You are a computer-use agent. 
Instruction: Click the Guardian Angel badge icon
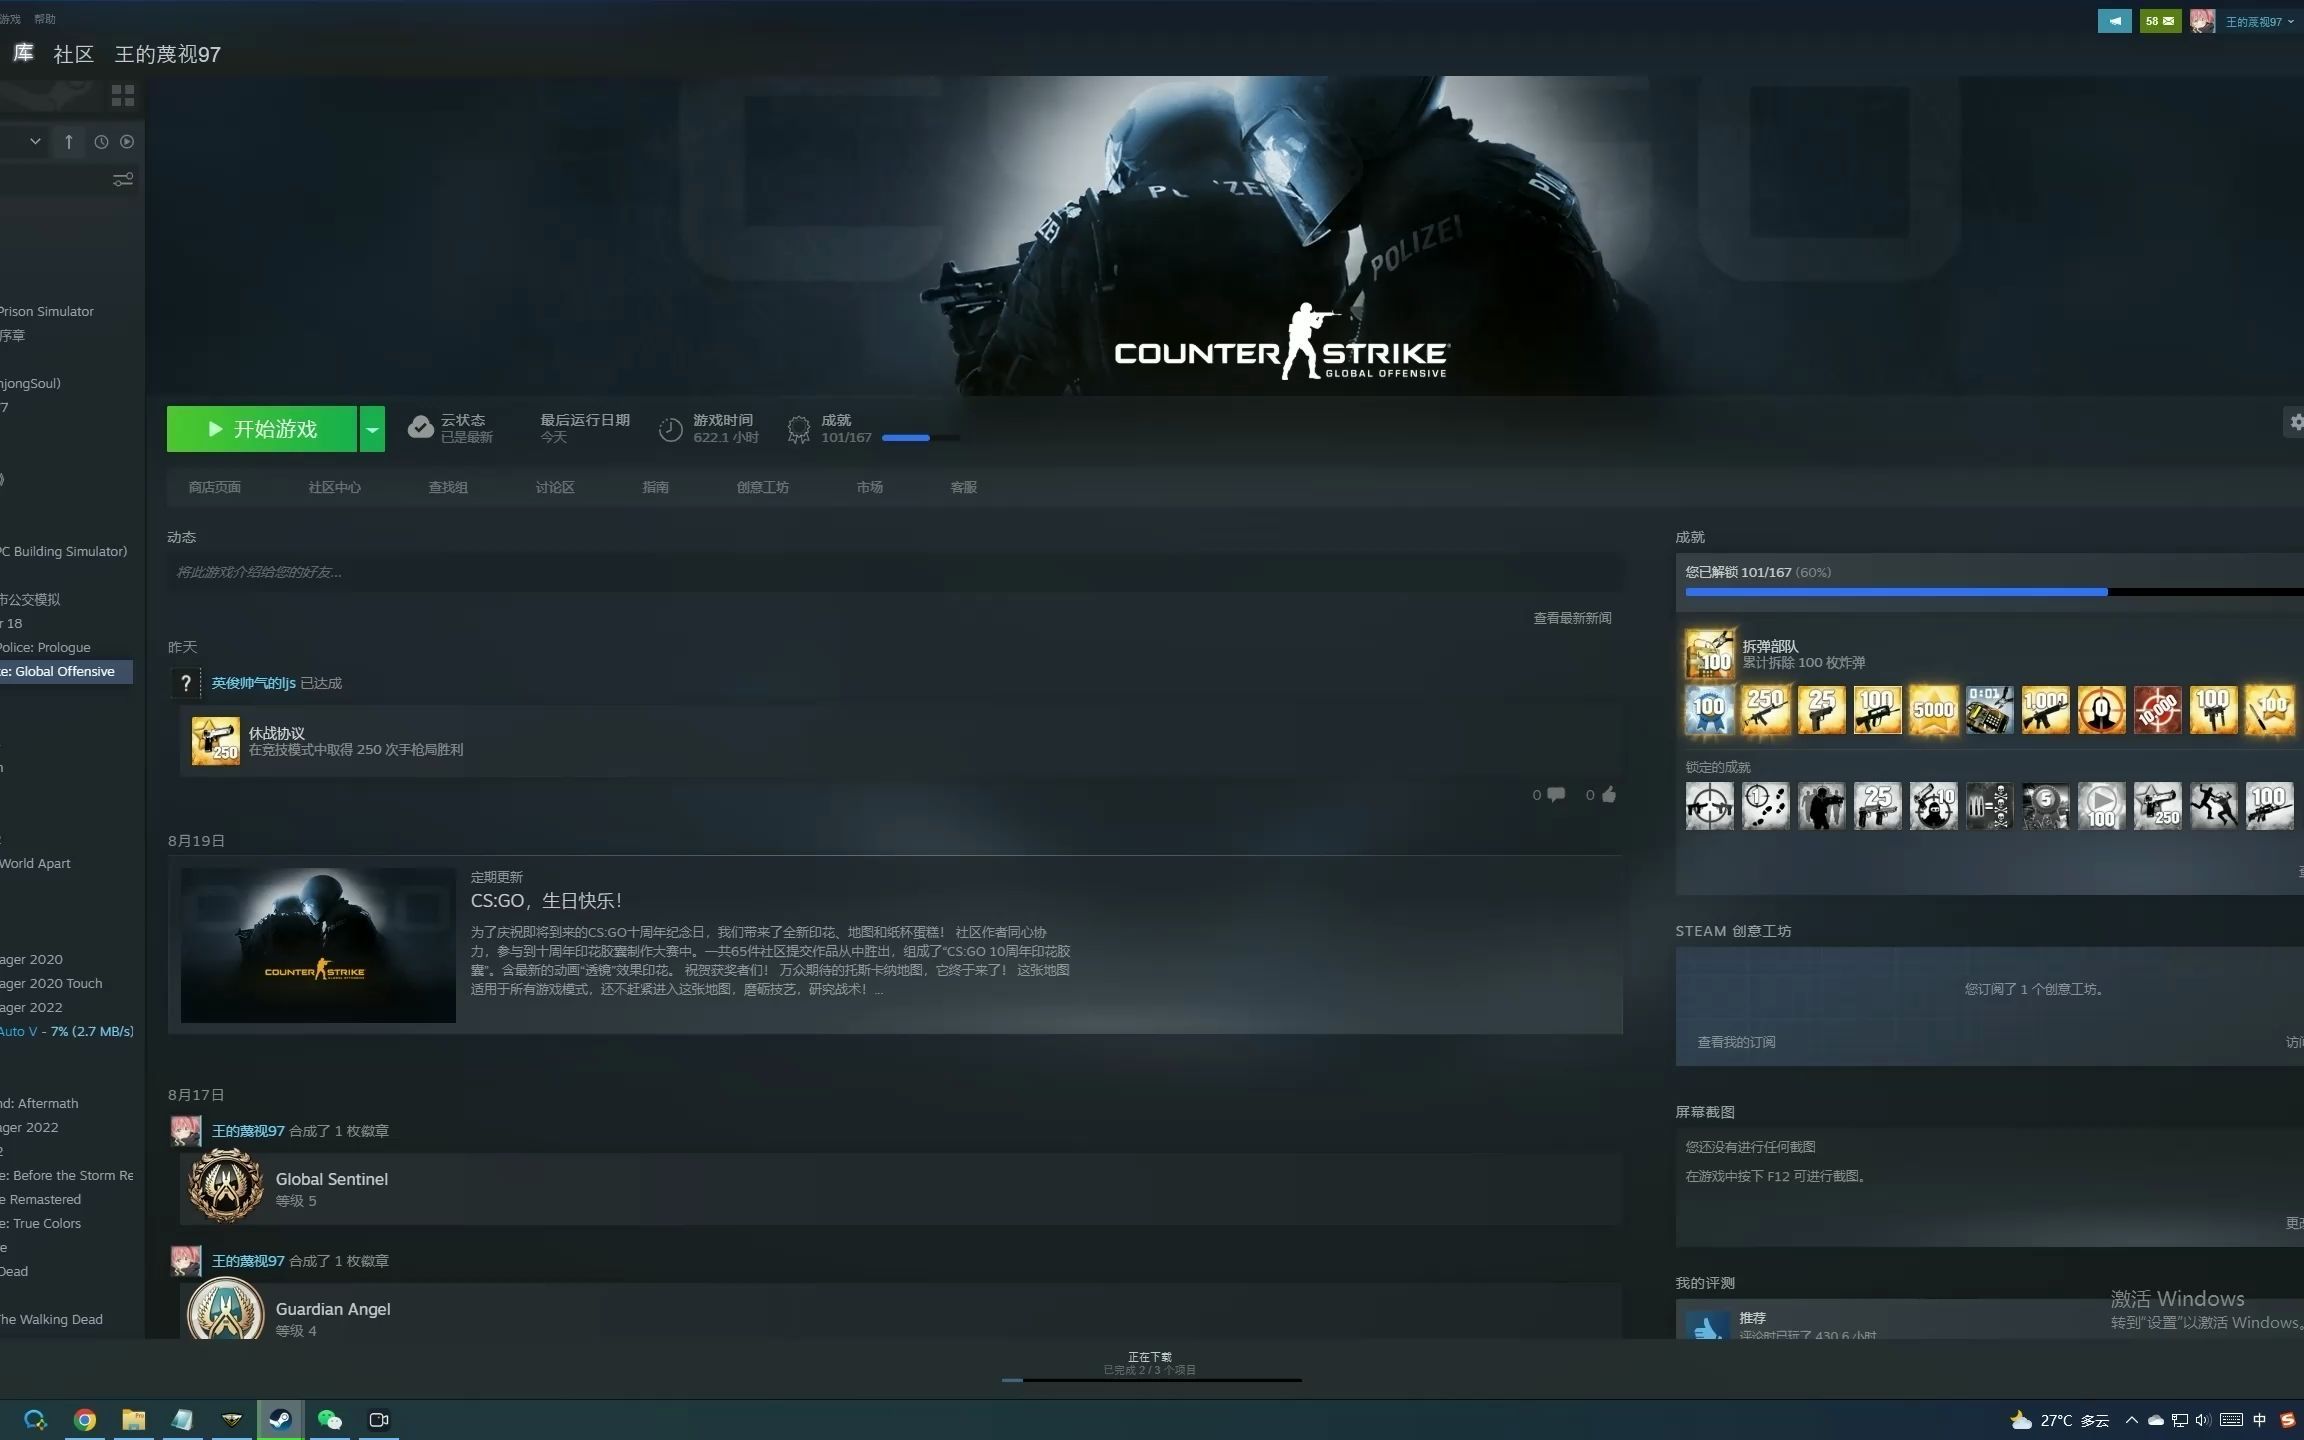pyautogui.click(x=226, y=1311)
